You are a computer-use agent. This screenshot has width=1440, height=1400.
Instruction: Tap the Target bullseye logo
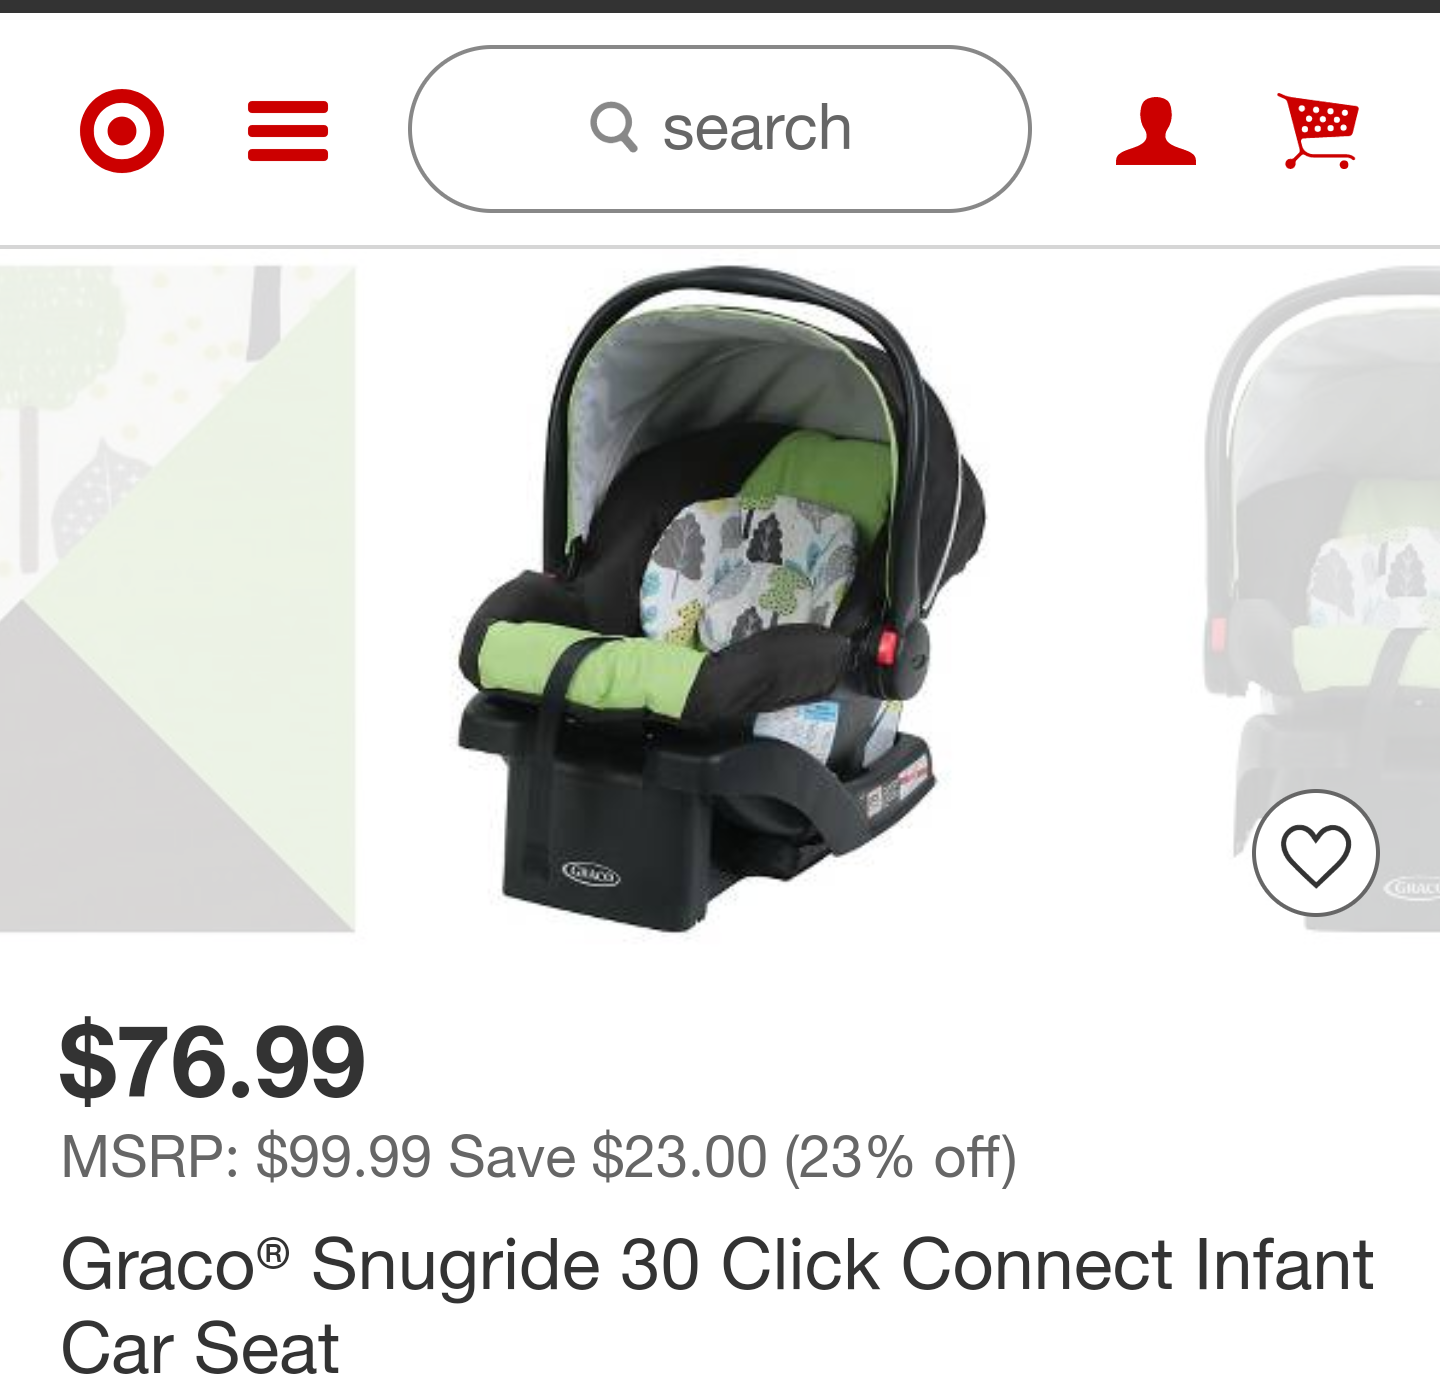coord(122,131)
